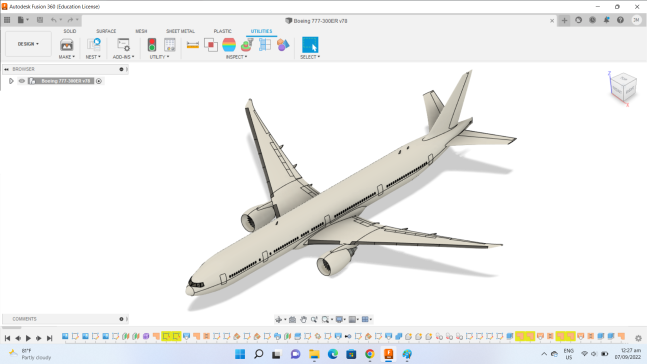Switch to the Mesh tab
The width and height of the screenshot is (647, 364).
click(141, 31)
